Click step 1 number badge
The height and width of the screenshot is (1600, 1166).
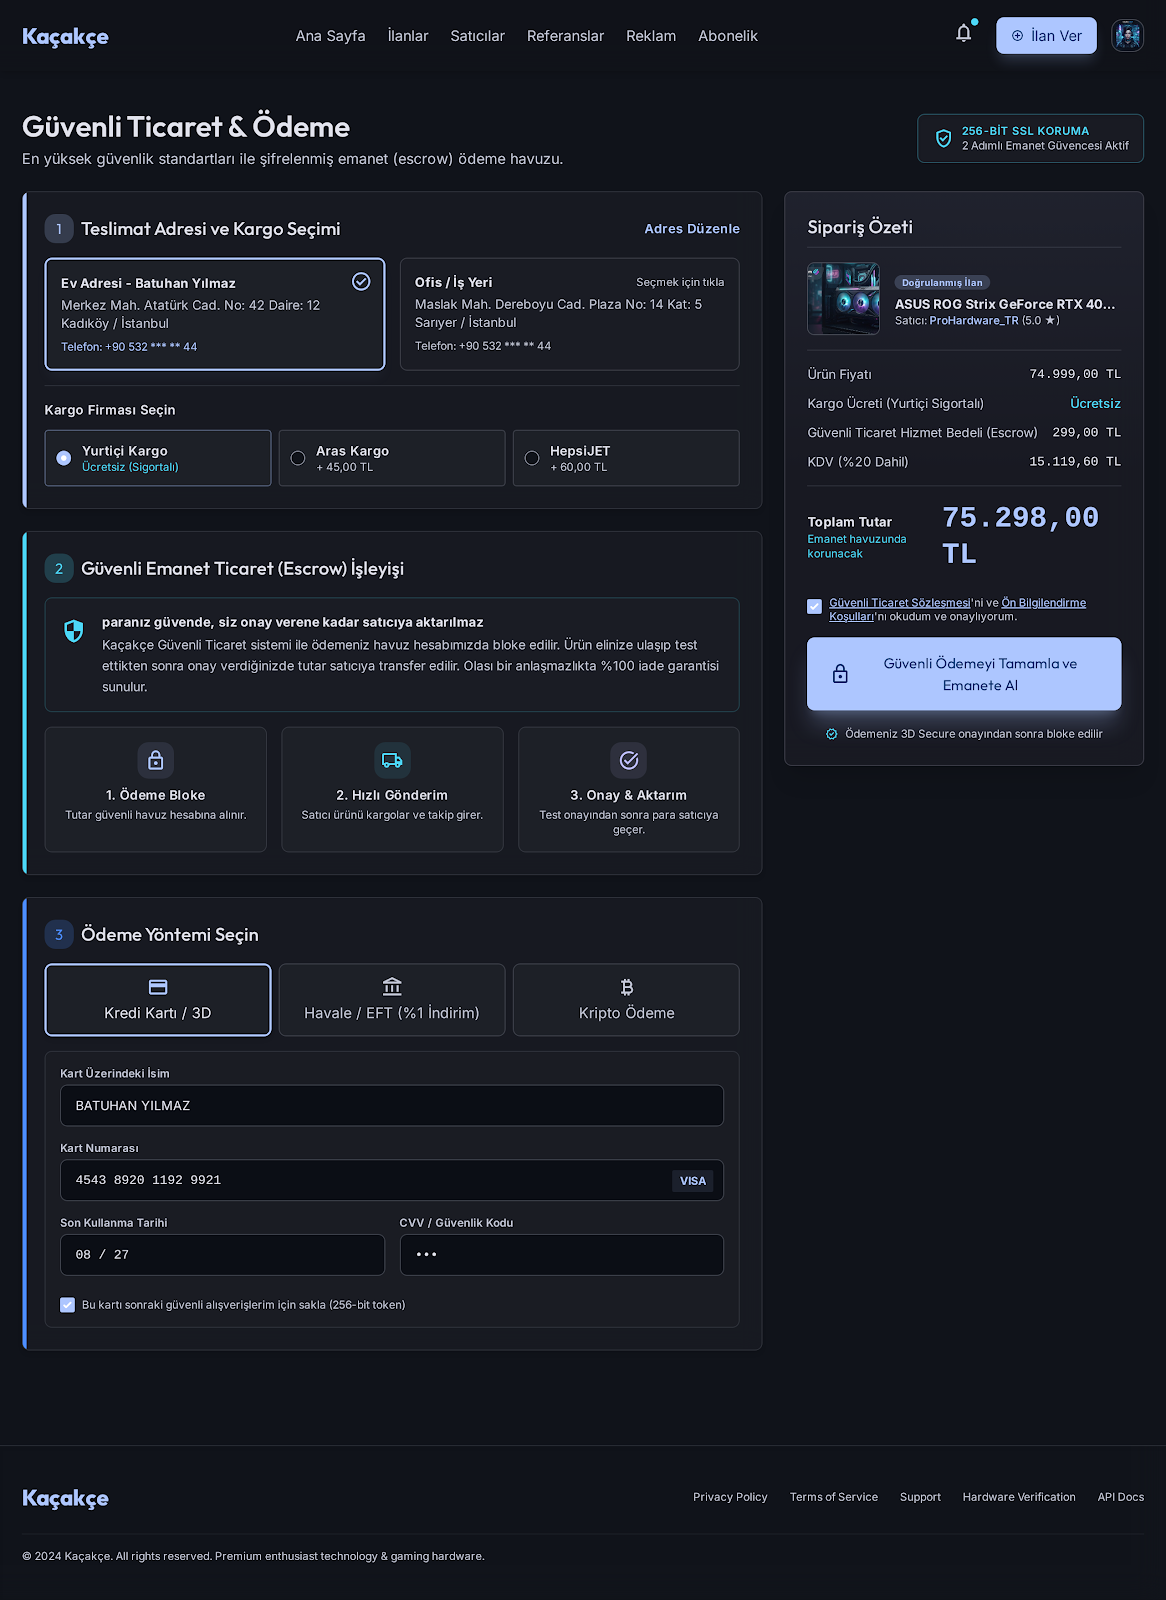(x=59, y=229)
